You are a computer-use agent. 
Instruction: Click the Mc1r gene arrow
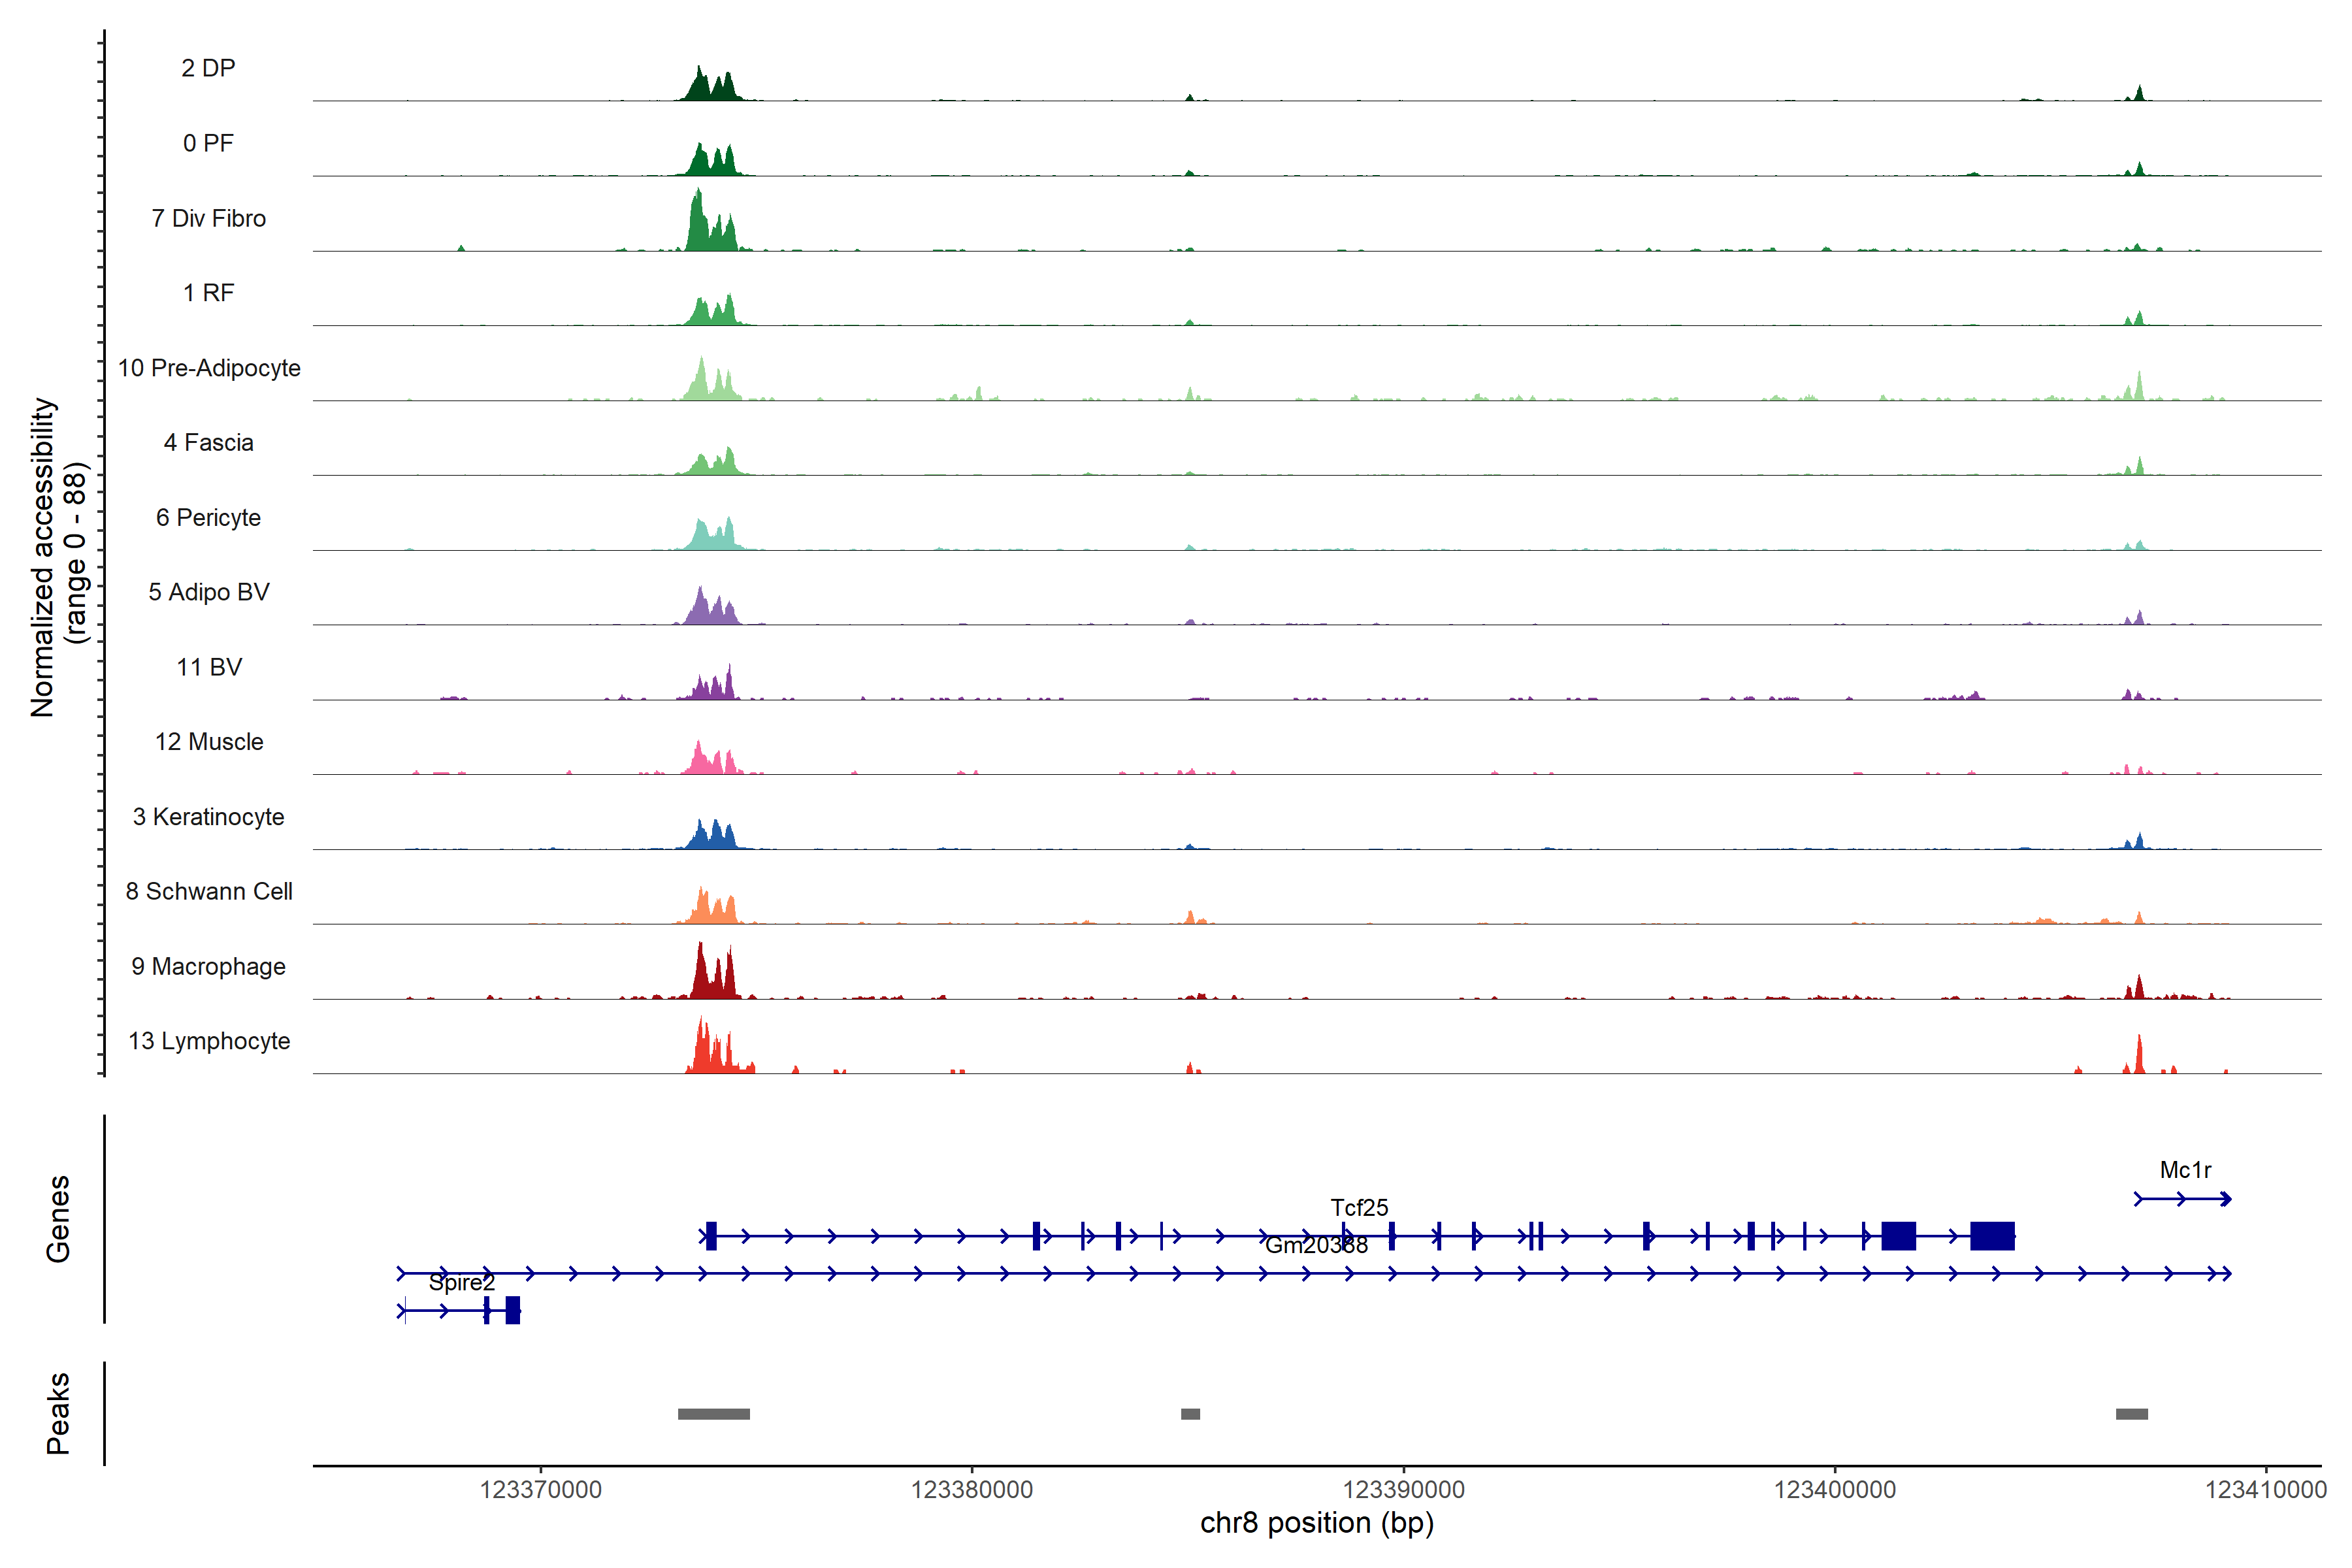tap(2182, 1199)
